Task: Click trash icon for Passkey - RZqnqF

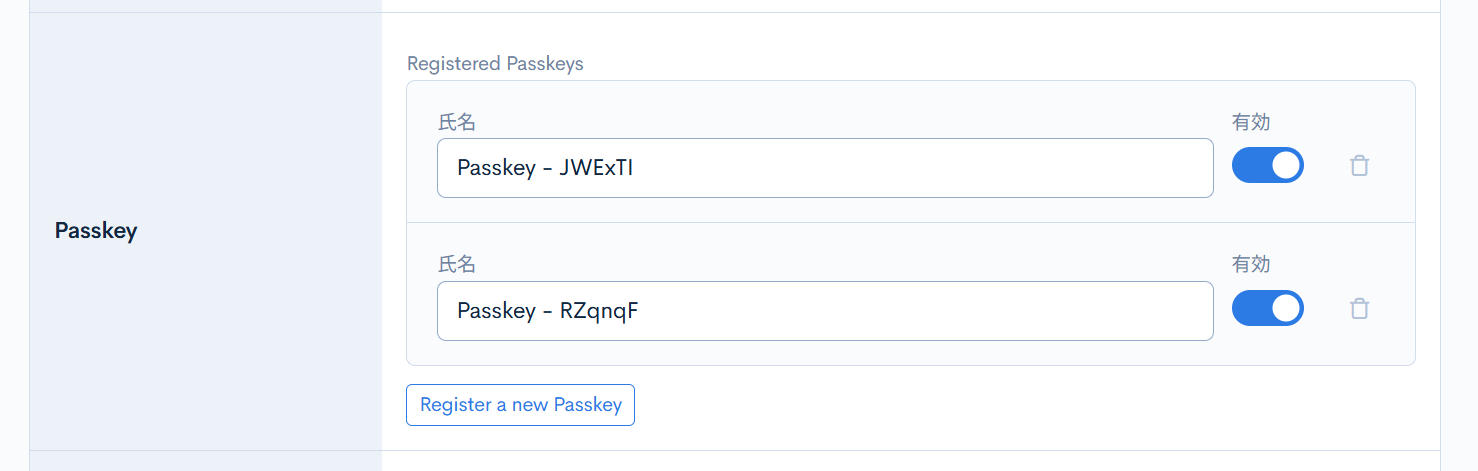Action: [x=1359, y=309]
